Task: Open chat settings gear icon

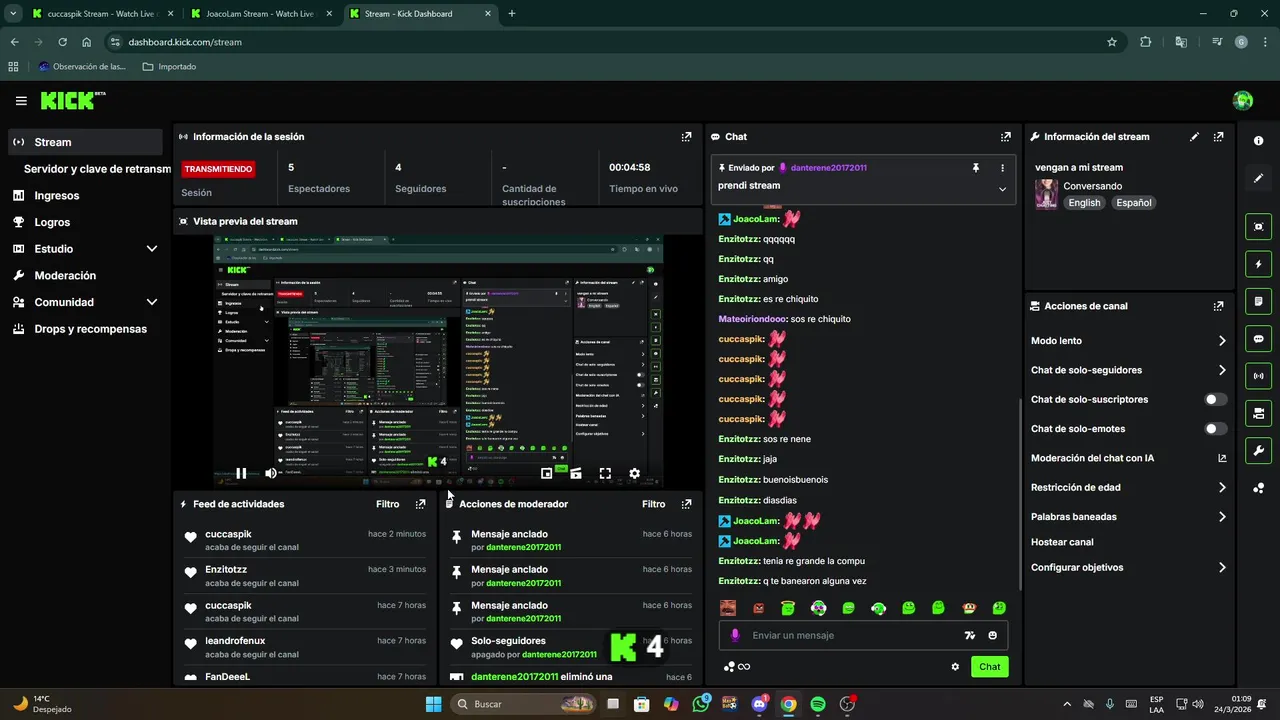Action: 955,667
